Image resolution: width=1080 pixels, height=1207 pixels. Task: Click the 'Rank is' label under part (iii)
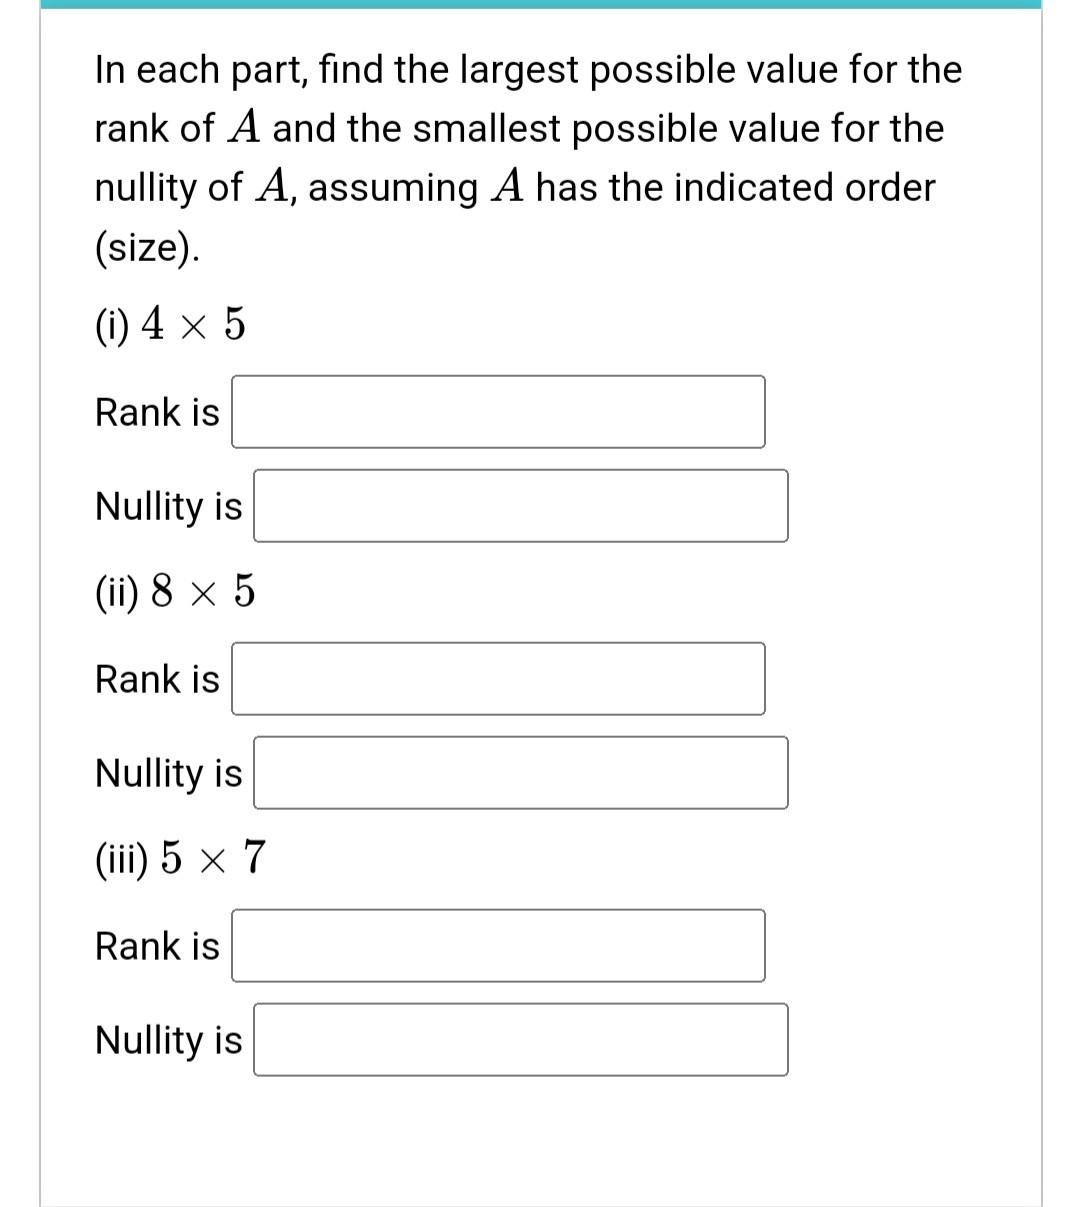155,946
